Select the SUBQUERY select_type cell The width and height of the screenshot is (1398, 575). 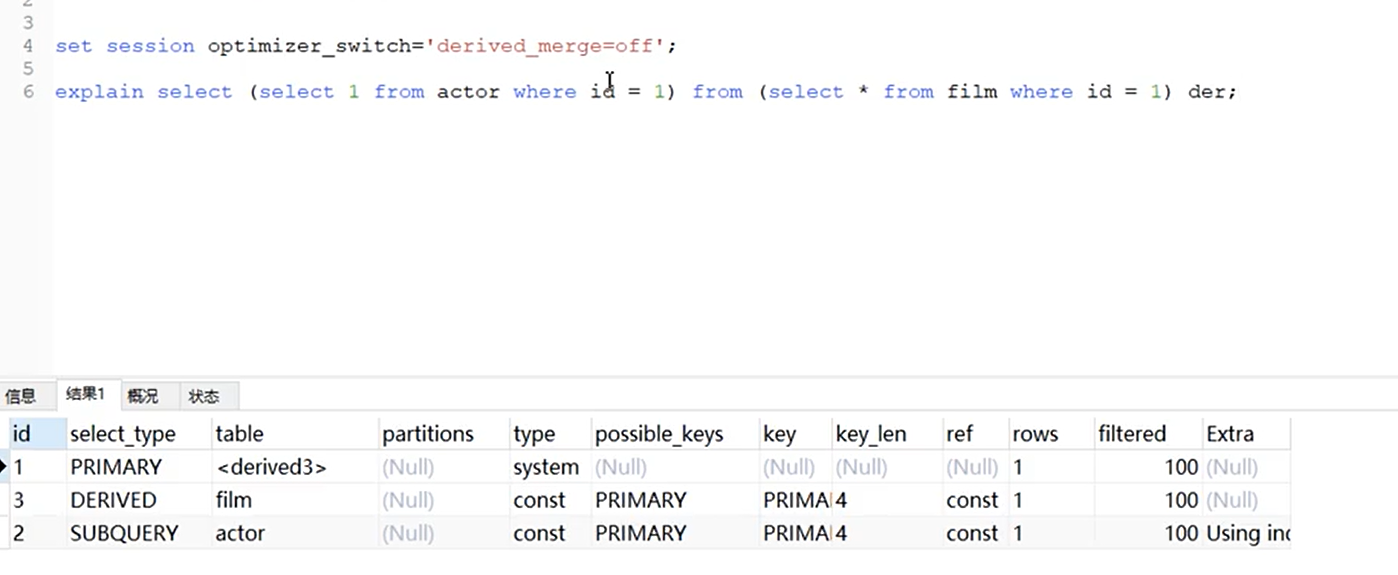coord(123,533)
